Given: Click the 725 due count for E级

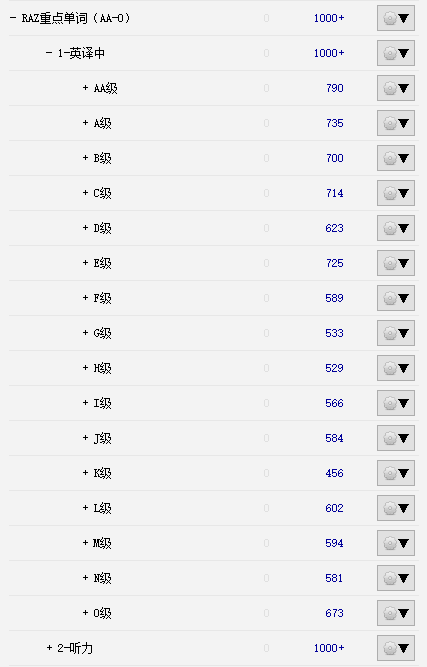Looking at the screenshot, I should 335,263.
